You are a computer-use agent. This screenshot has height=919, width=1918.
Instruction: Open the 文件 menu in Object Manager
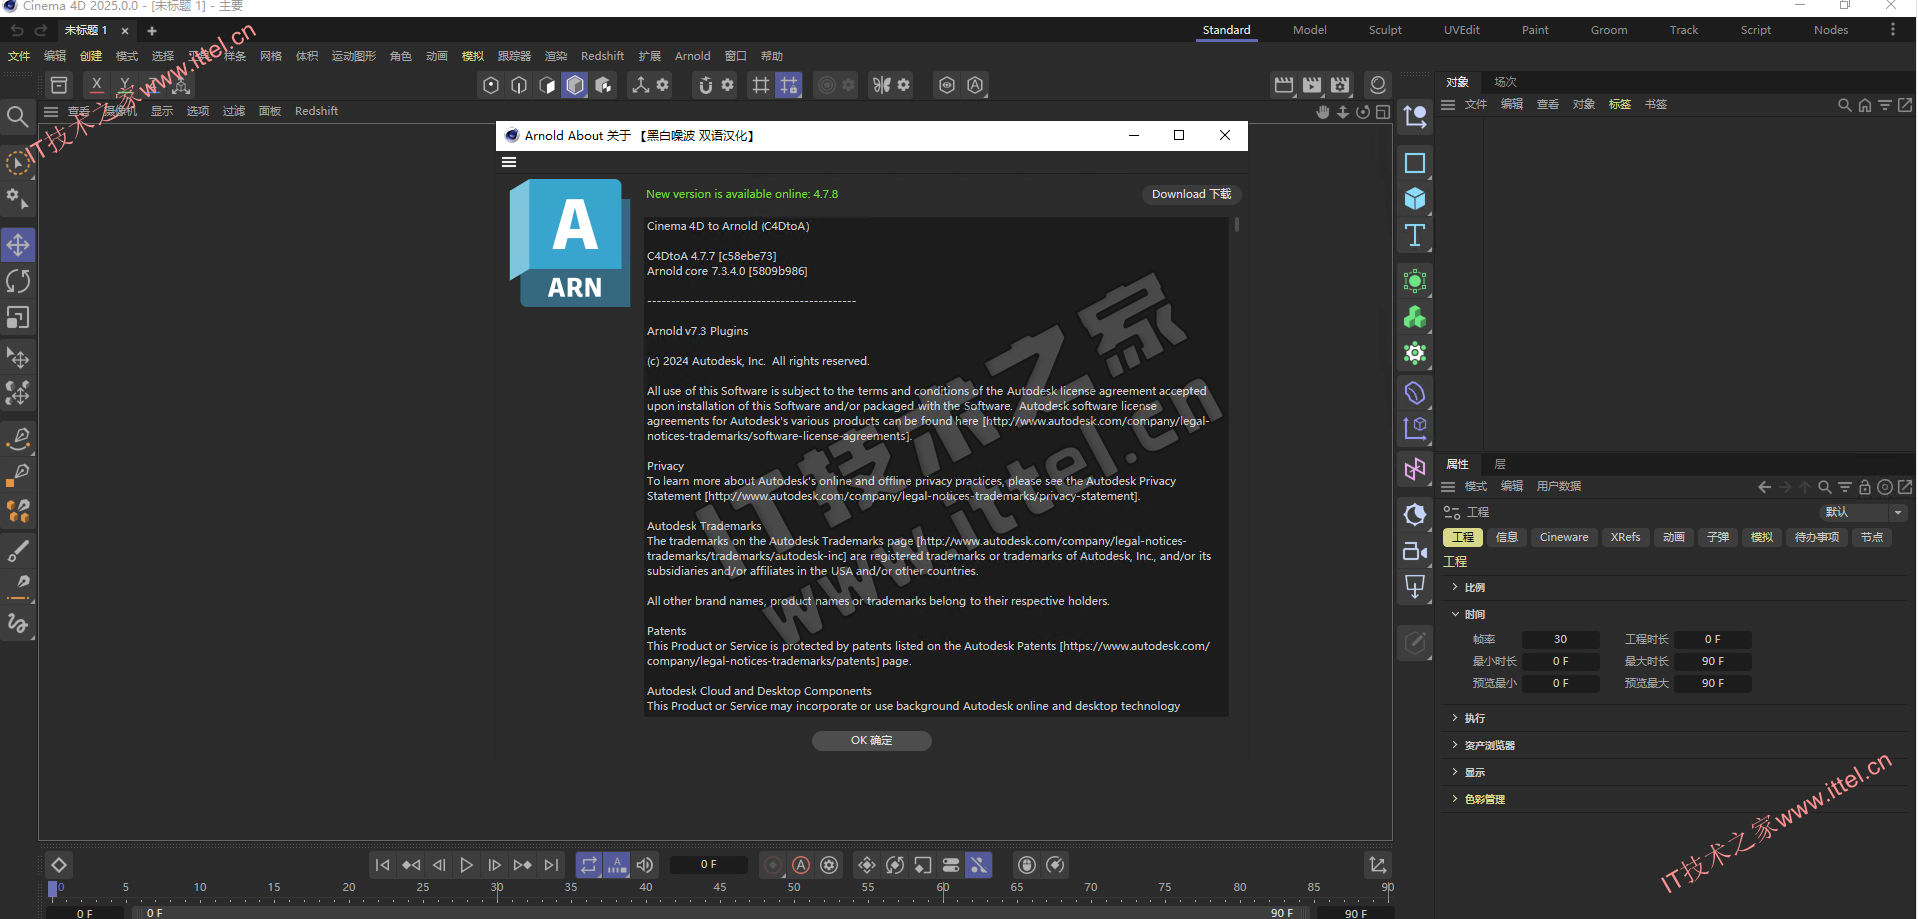point(1476,104)
